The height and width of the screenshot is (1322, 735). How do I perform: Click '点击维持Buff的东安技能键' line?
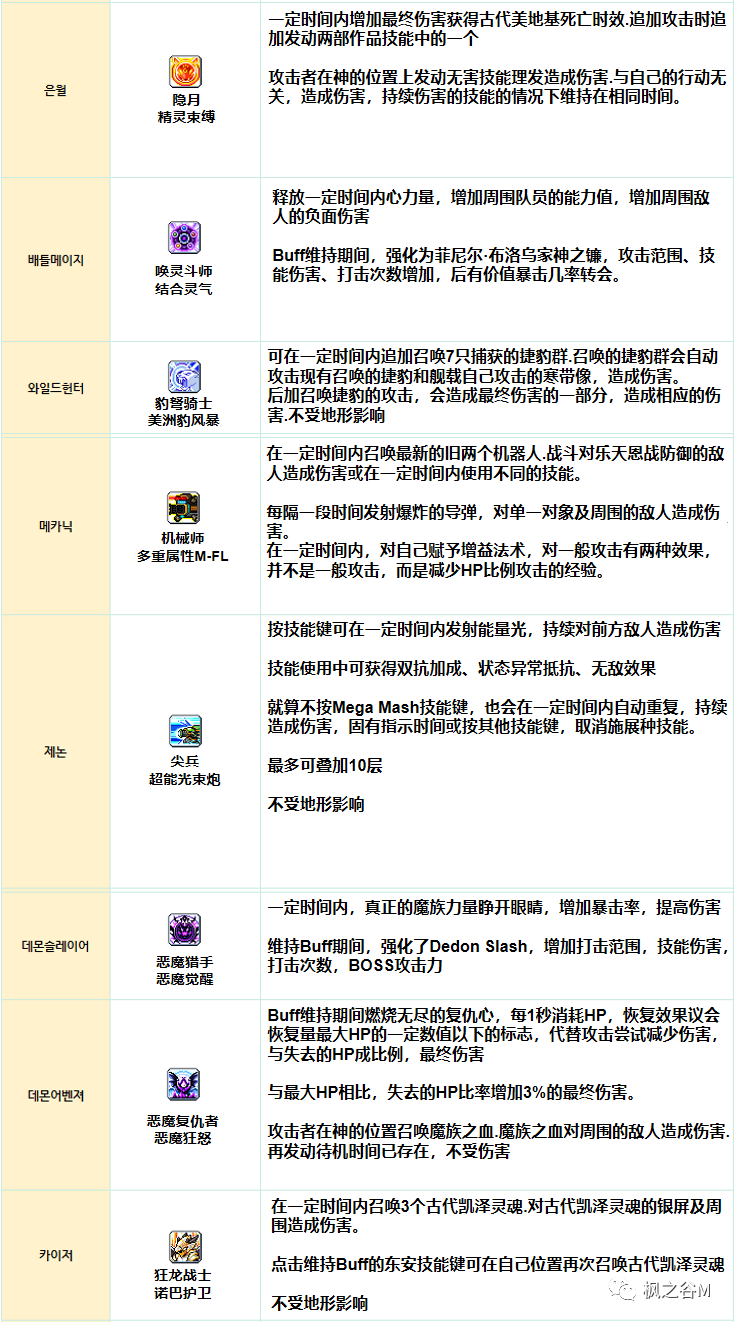pyautogui.click(x=499, y=1264)
